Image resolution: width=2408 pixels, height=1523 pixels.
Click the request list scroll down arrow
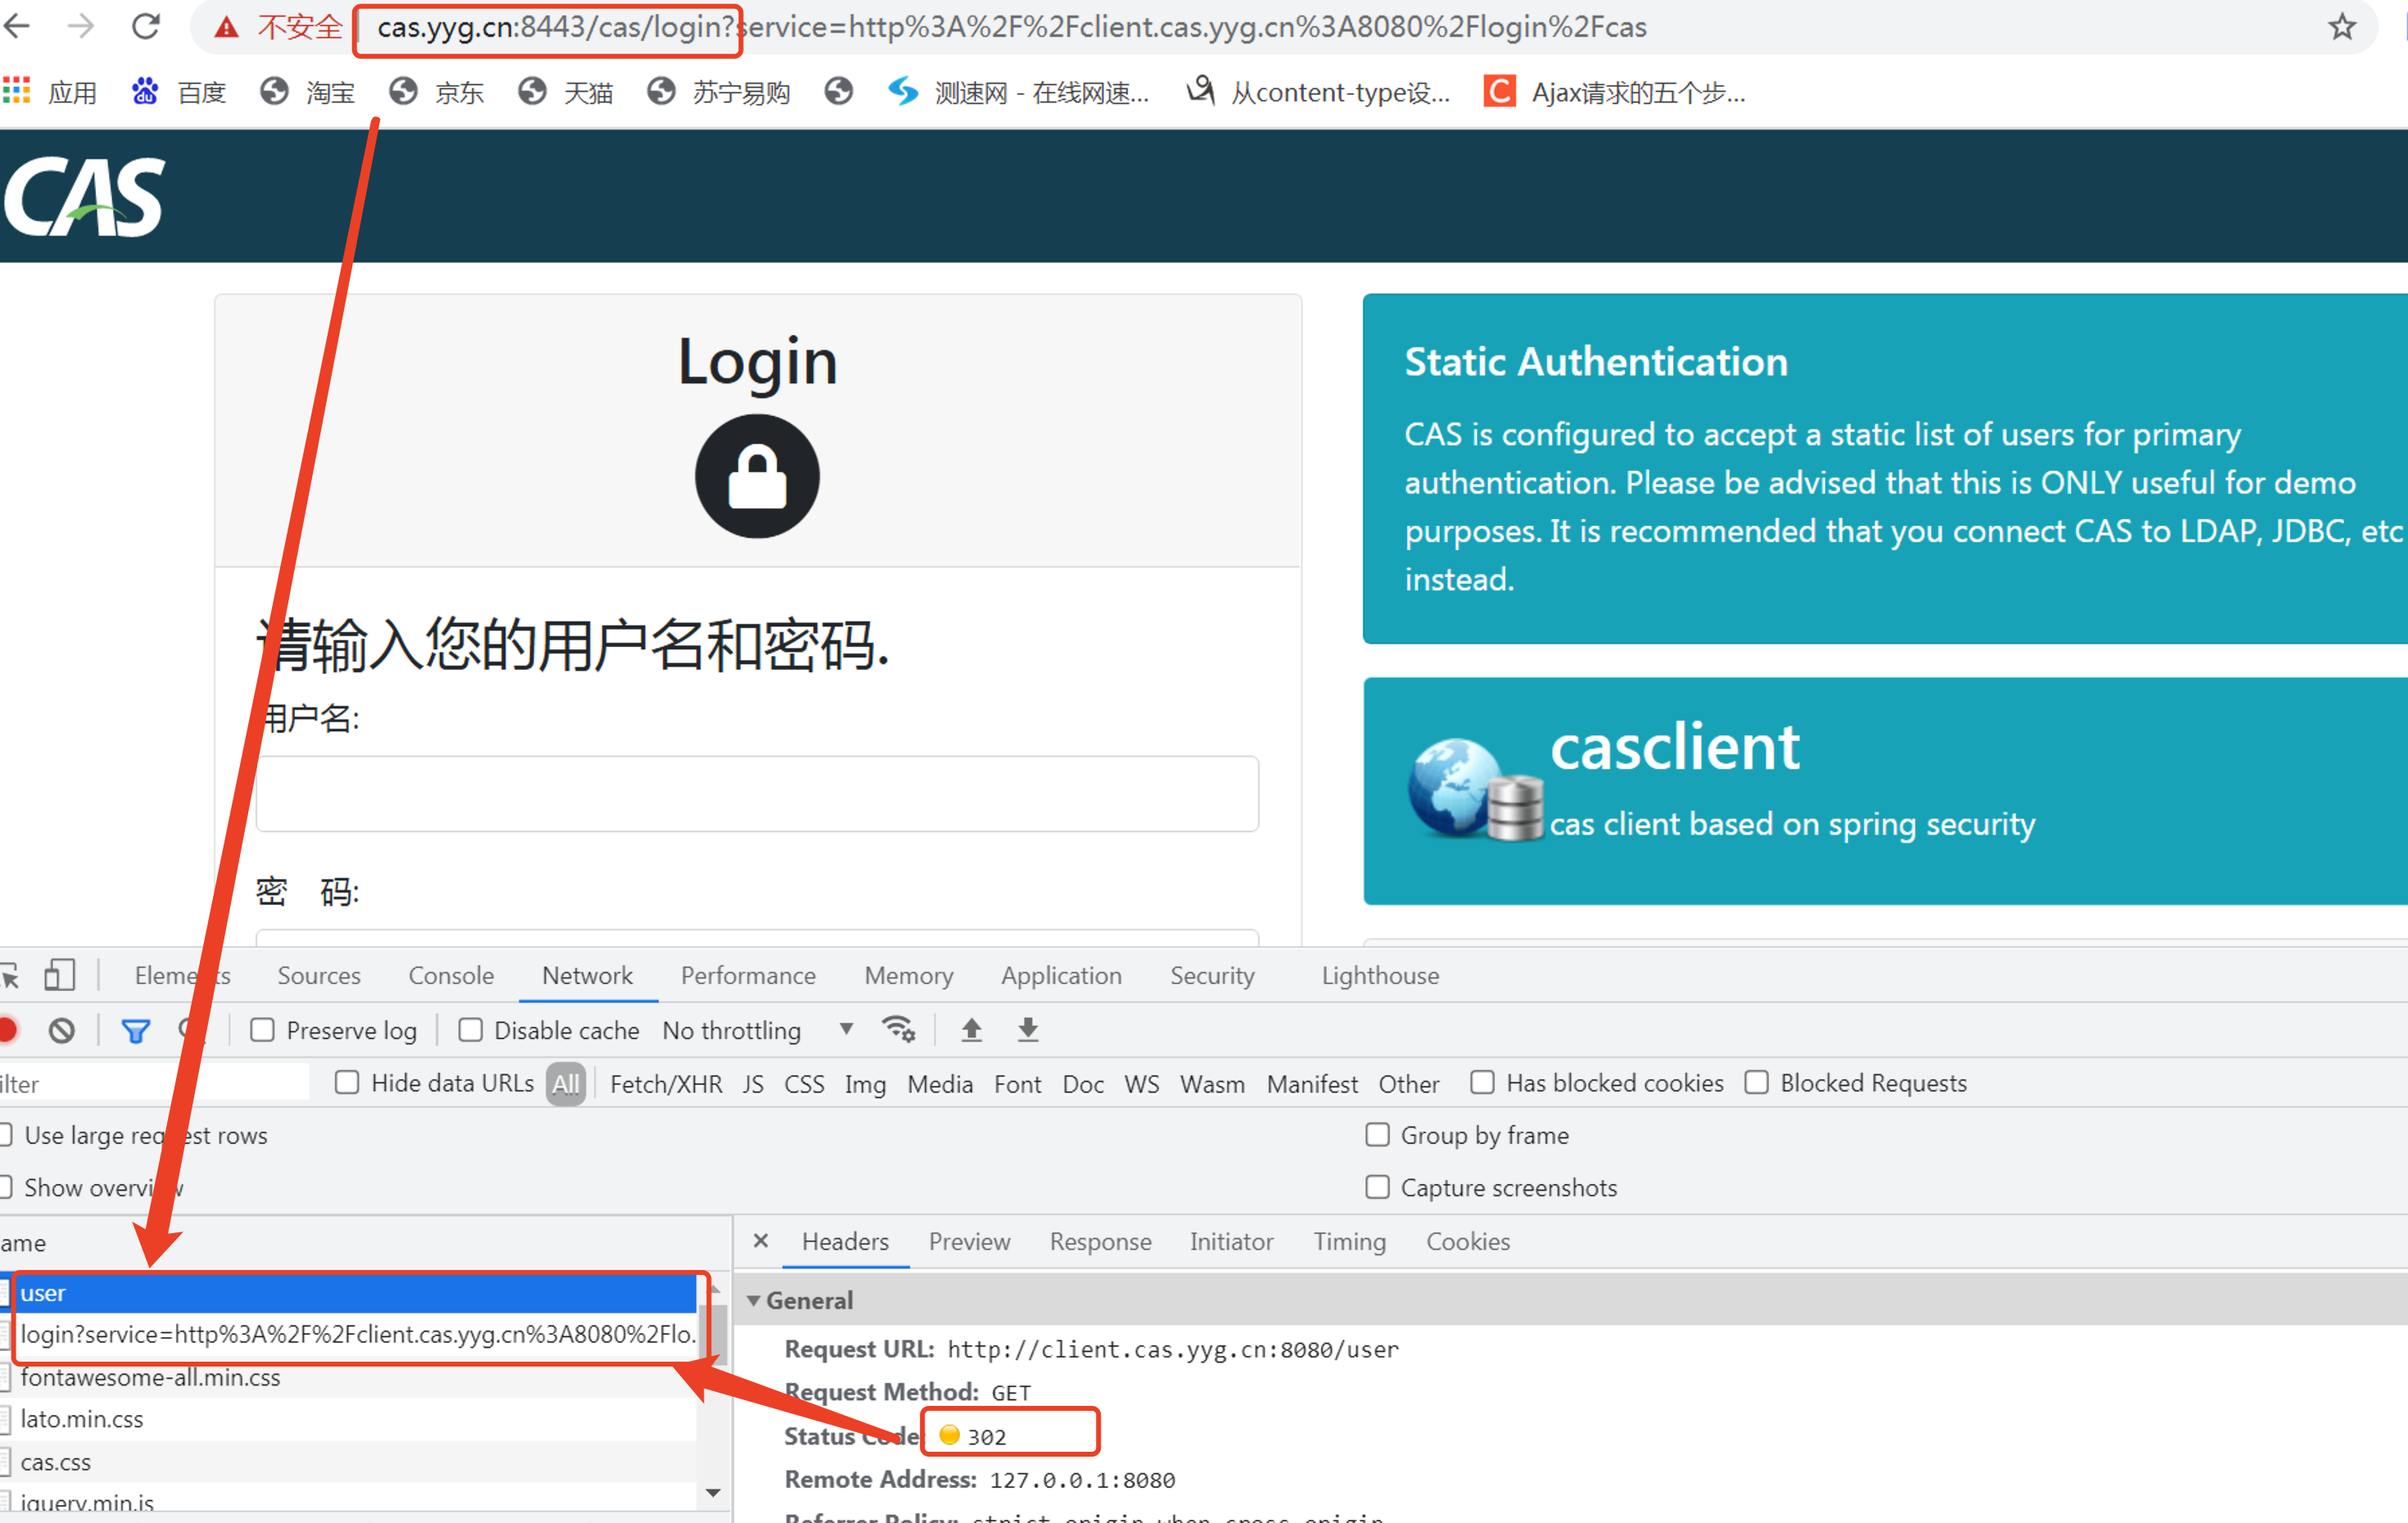[713, 1492]
